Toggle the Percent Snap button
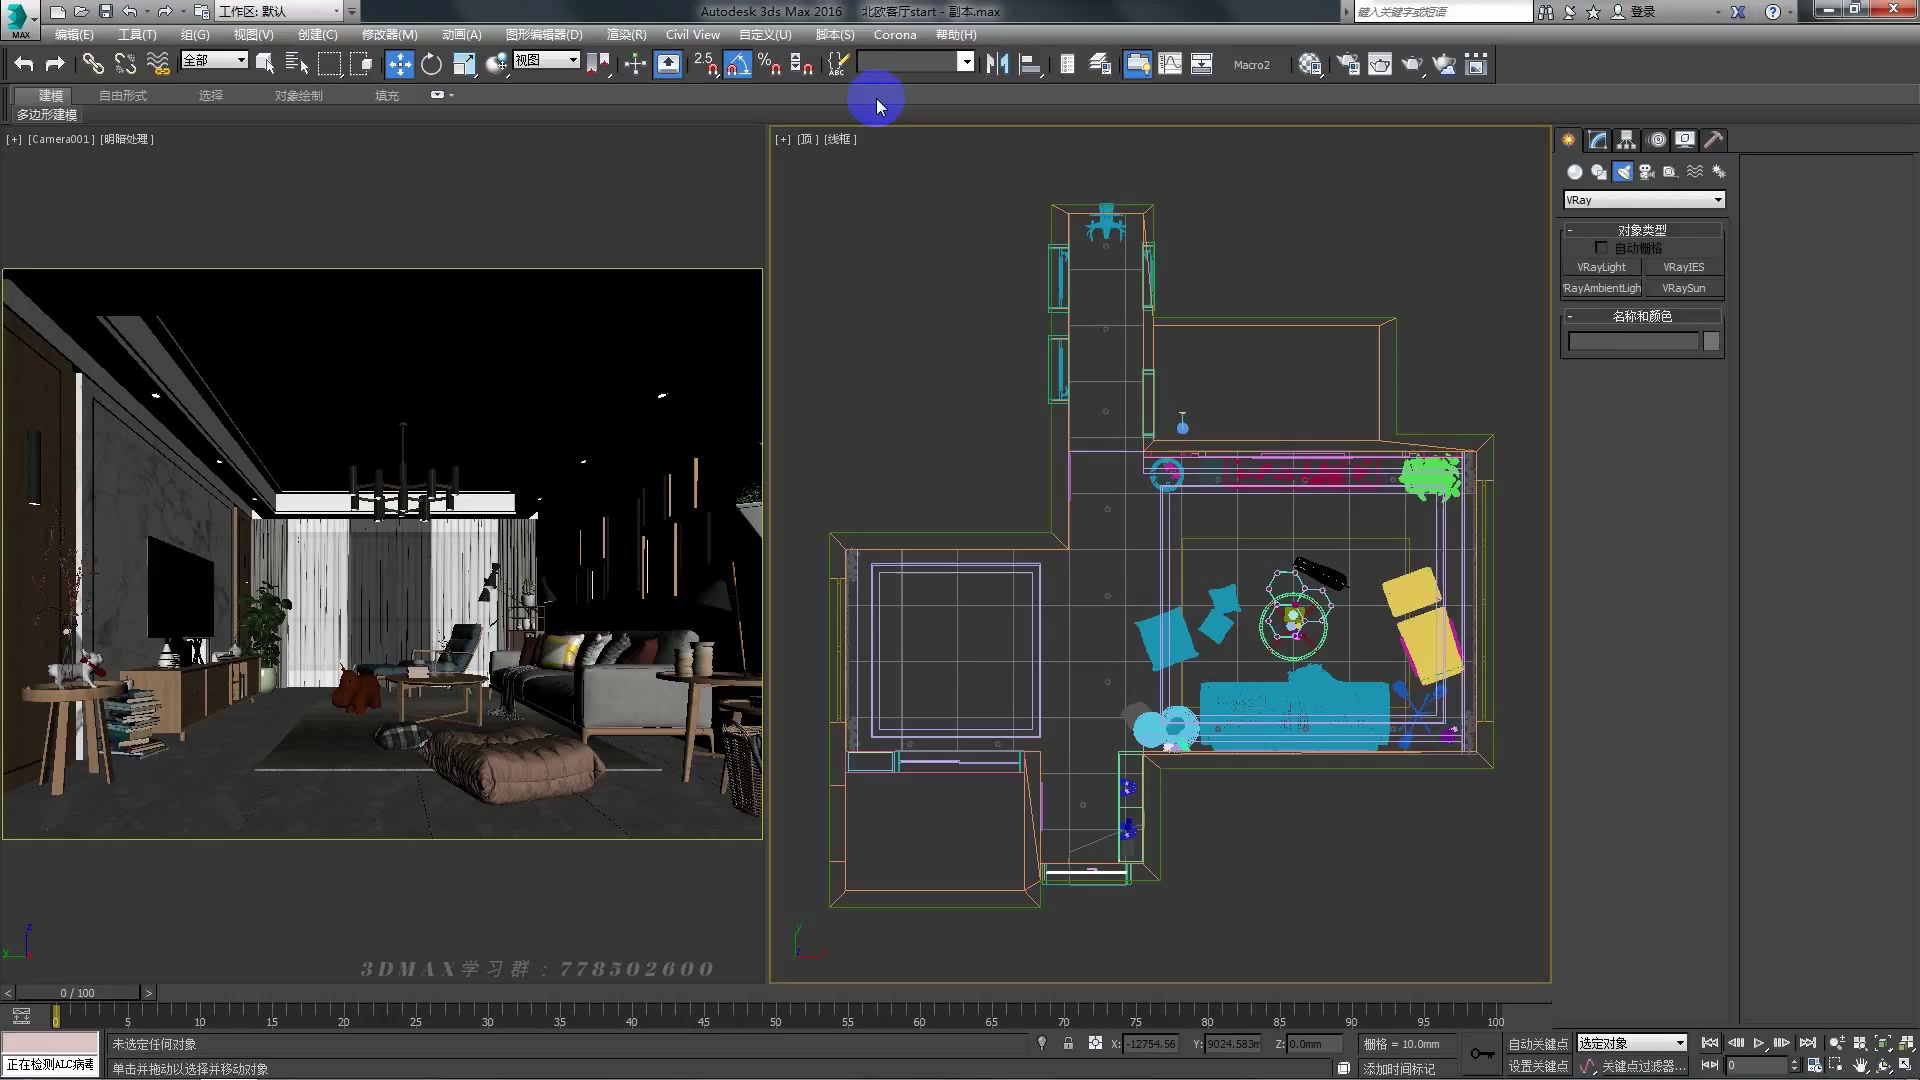 point(770,65)
